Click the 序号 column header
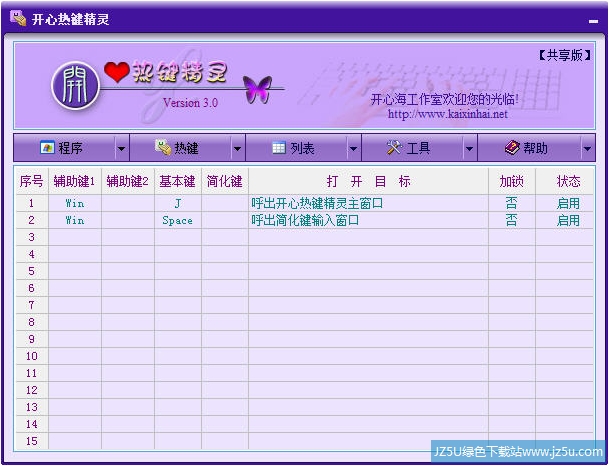The height and width of the screenshot is (466, 609). pyautogui.click(x=31, y=181)
